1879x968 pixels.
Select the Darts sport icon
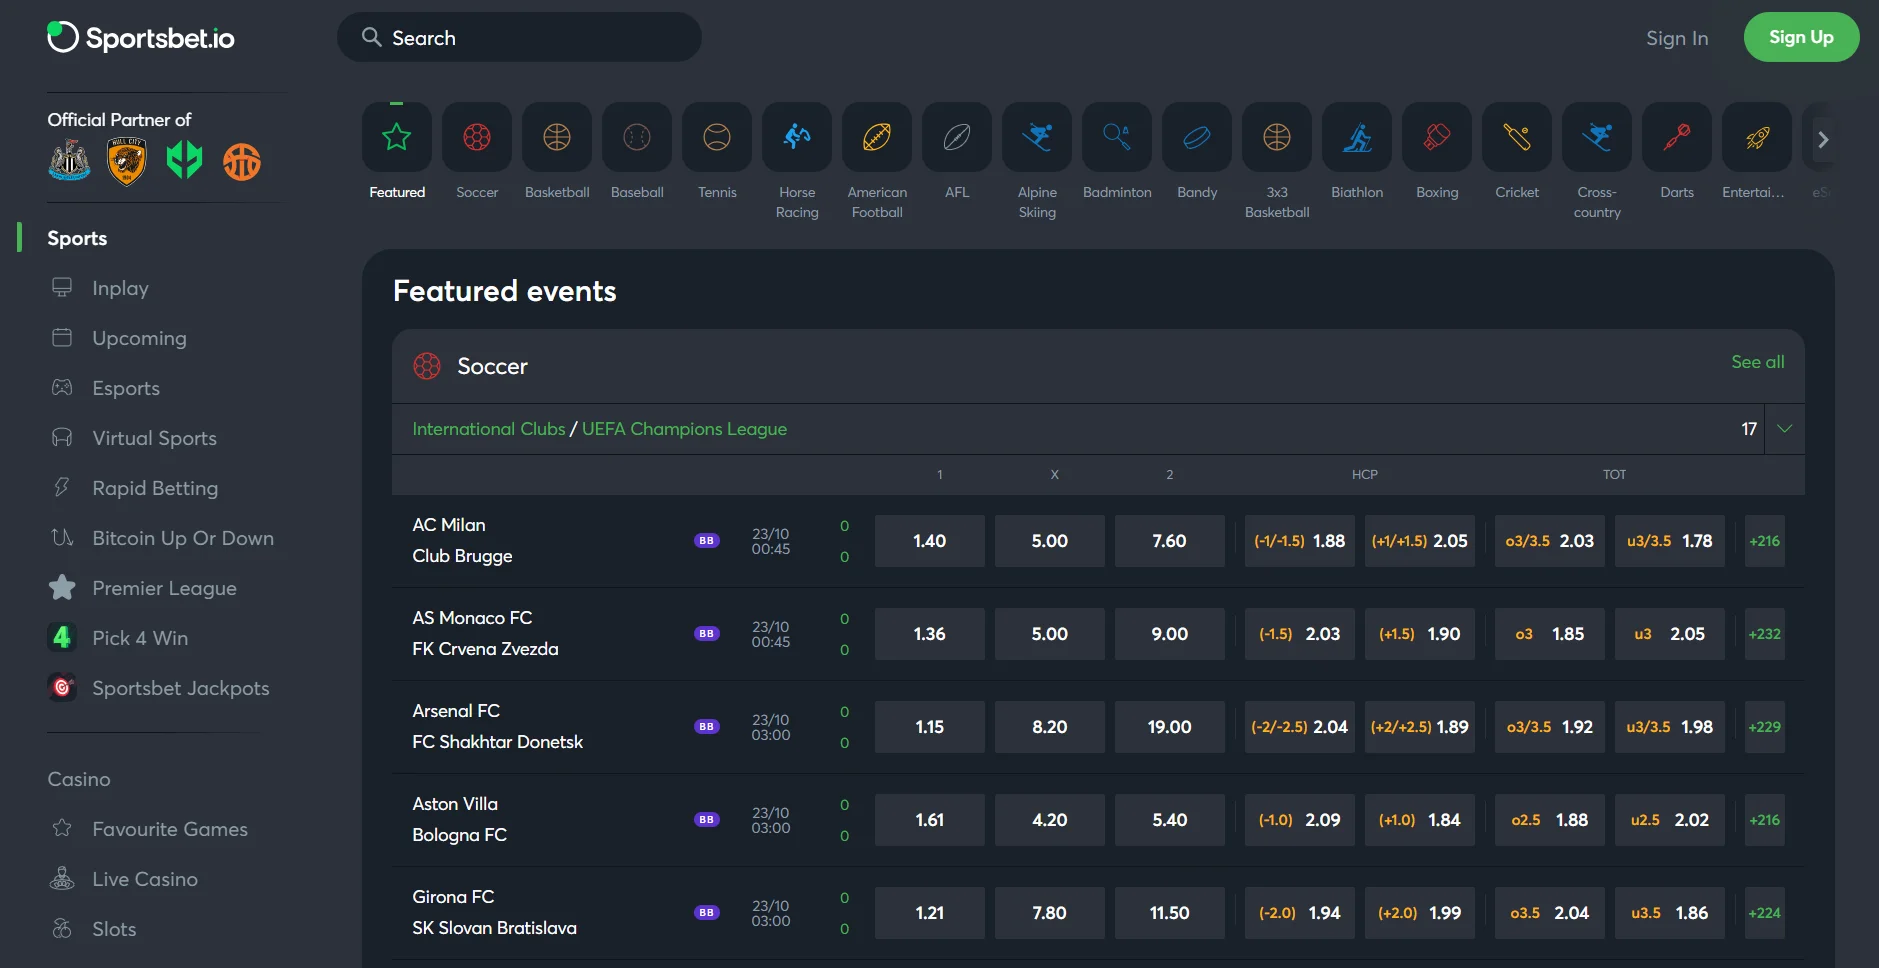(x=1677, y=138)
